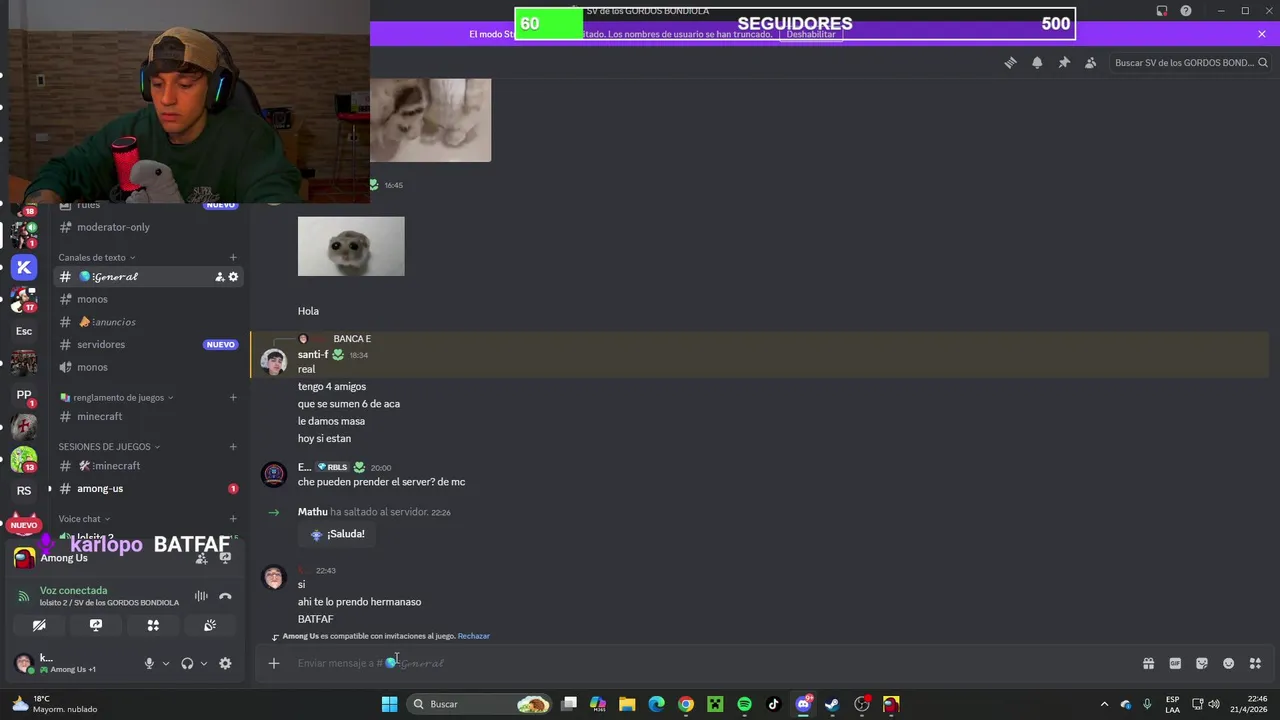Close the purple Streamer mode banner
1280x720 pixels.
coord(1262,34)
